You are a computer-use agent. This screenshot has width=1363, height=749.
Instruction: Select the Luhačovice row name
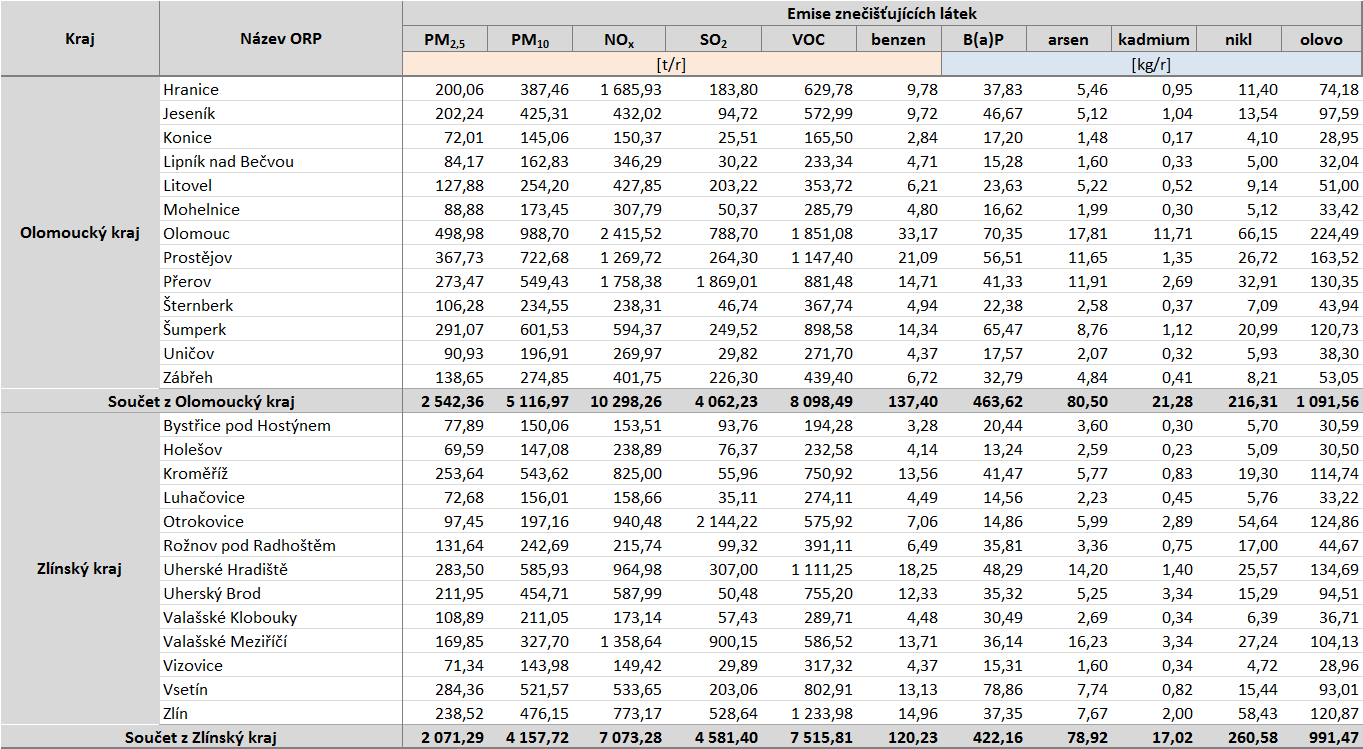[x=204, y=497]
